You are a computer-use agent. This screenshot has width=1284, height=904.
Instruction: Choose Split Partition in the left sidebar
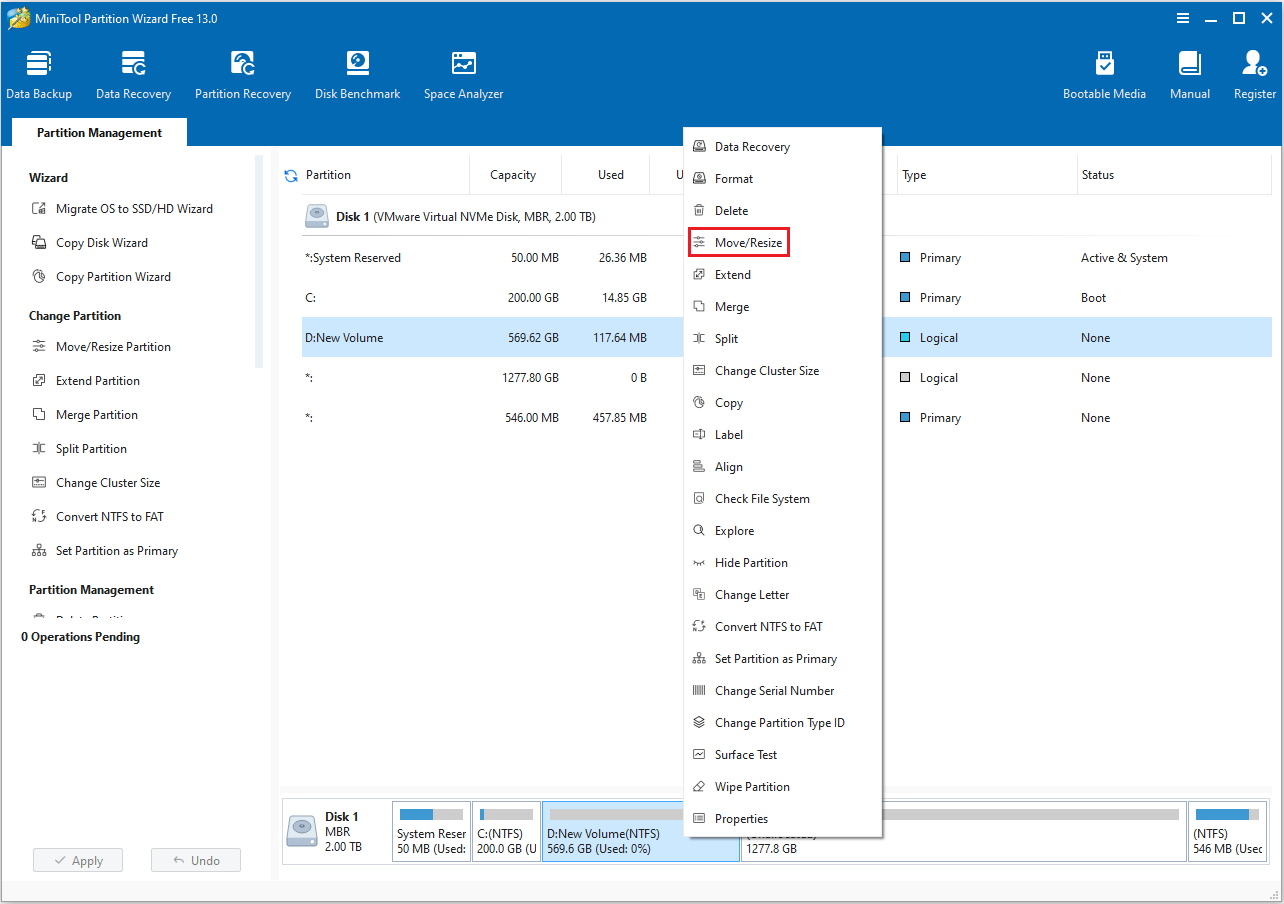pos(79,449)
